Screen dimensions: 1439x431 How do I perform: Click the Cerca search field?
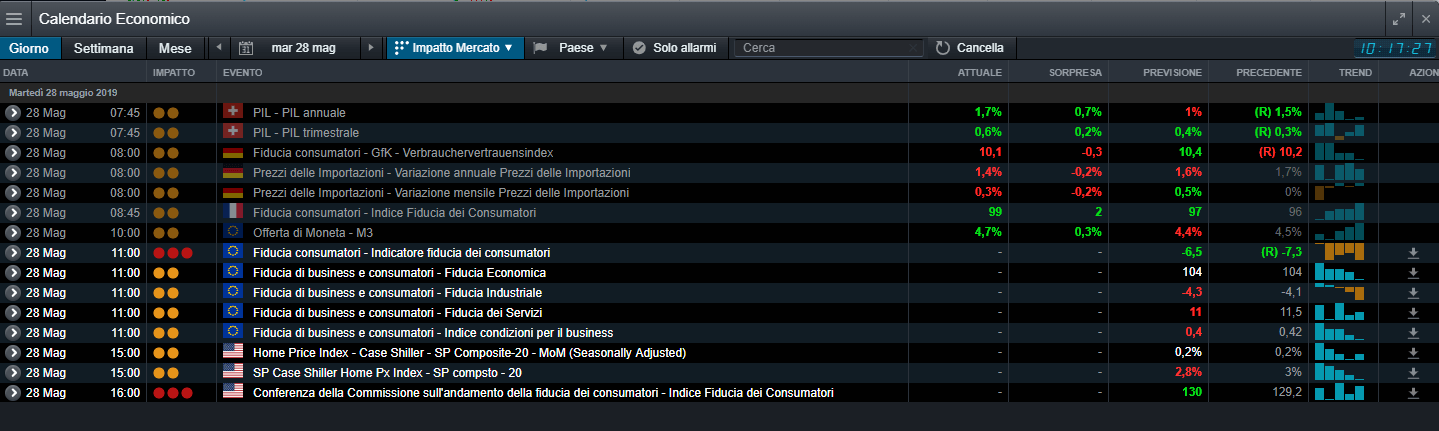coord(828,47)
